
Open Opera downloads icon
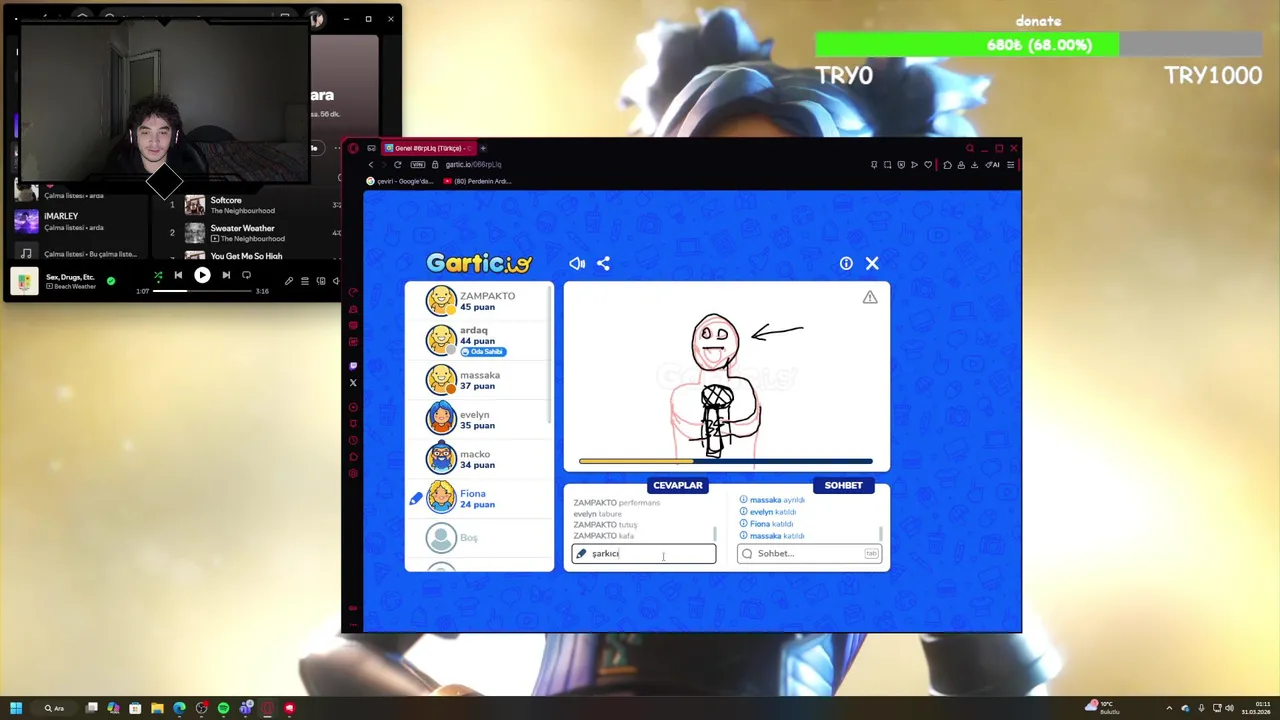tap(974, 164)
